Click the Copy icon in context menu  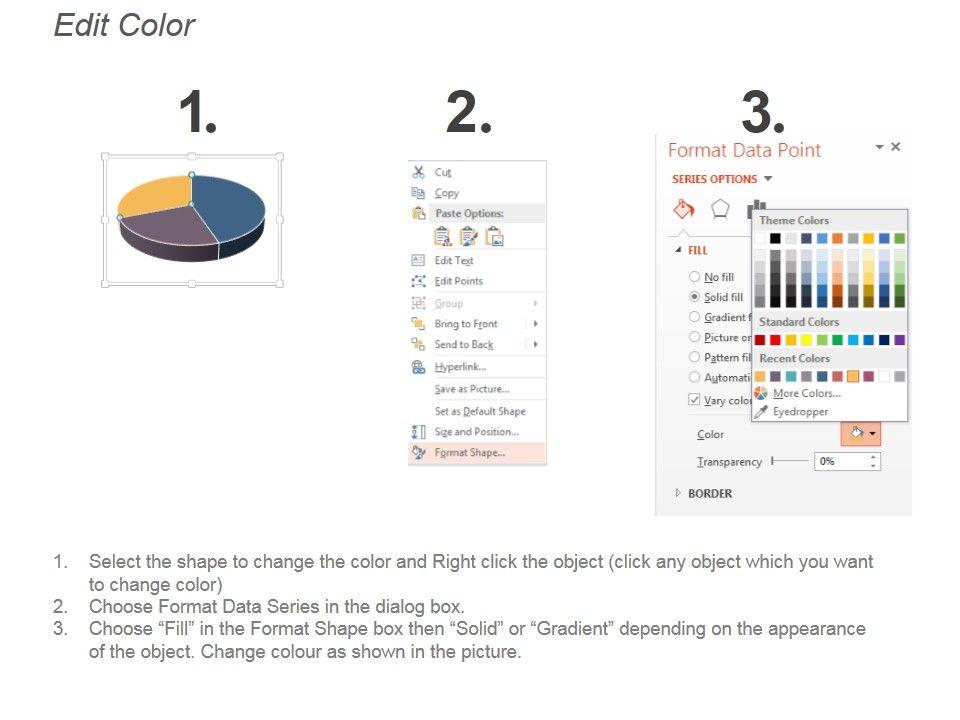[418, 193]
